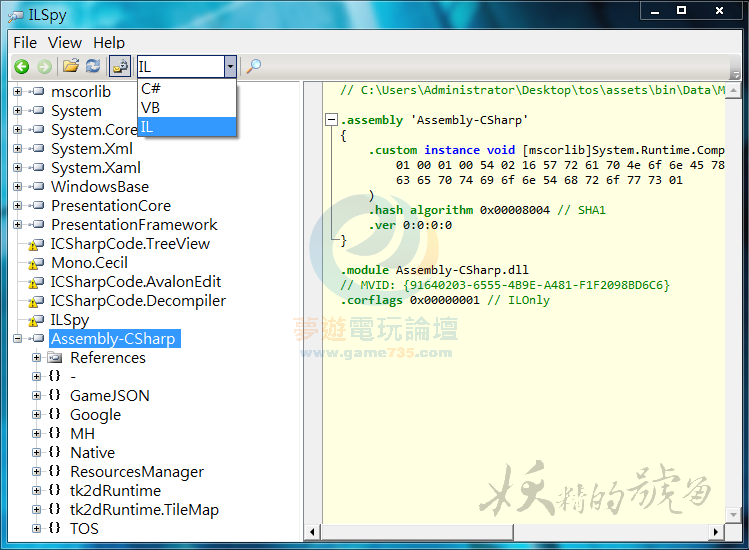The height and width of the screenshot is (550, 749).
Task: Expand the Native namespace
Action: pos(37,452)
